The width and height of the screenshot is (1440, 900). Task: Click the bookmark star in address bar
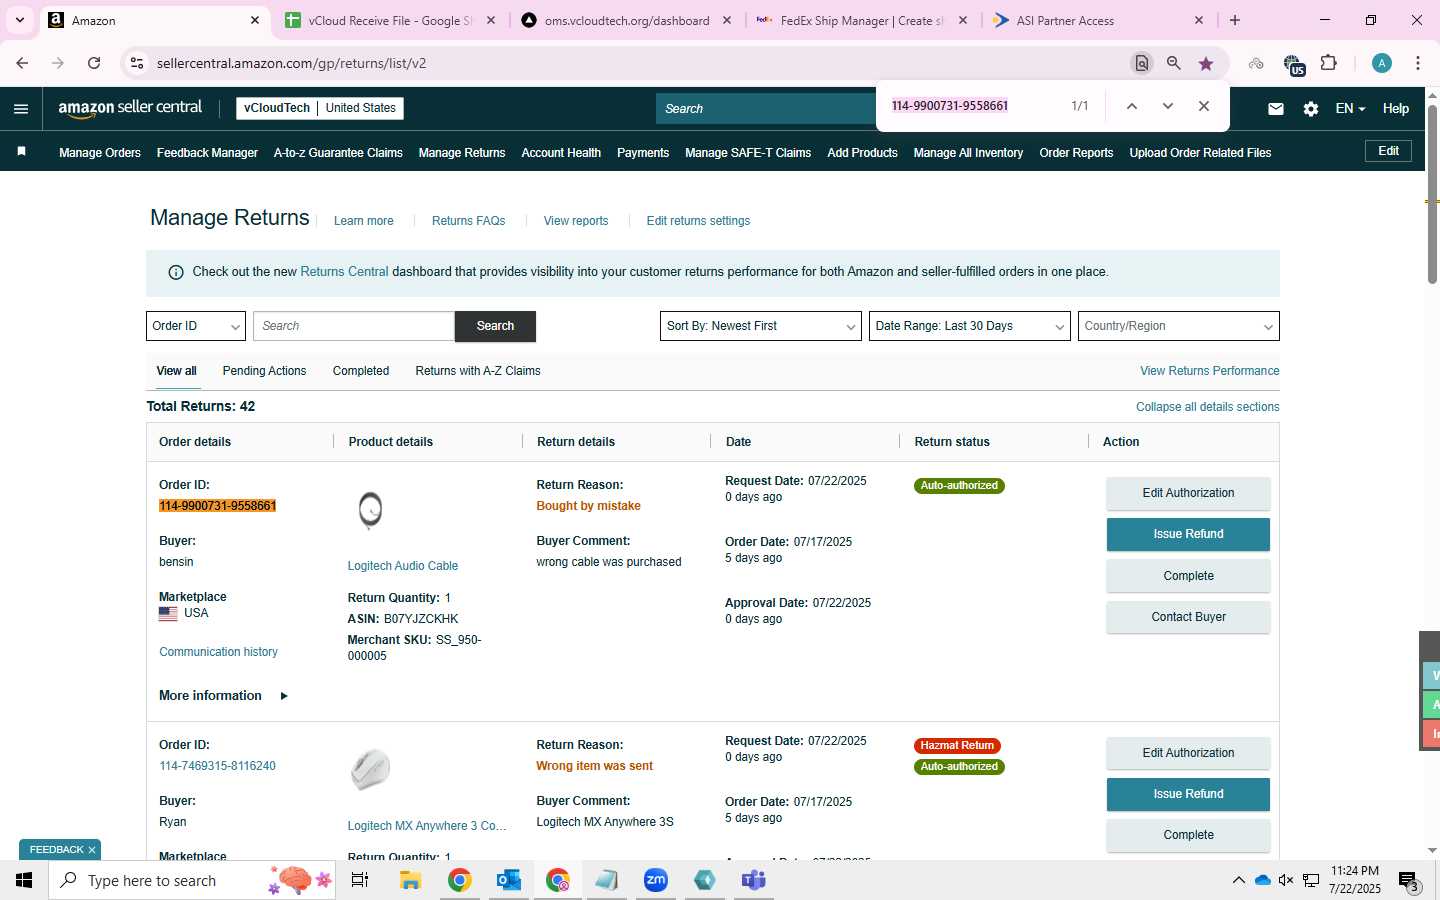coord(1206,63)
